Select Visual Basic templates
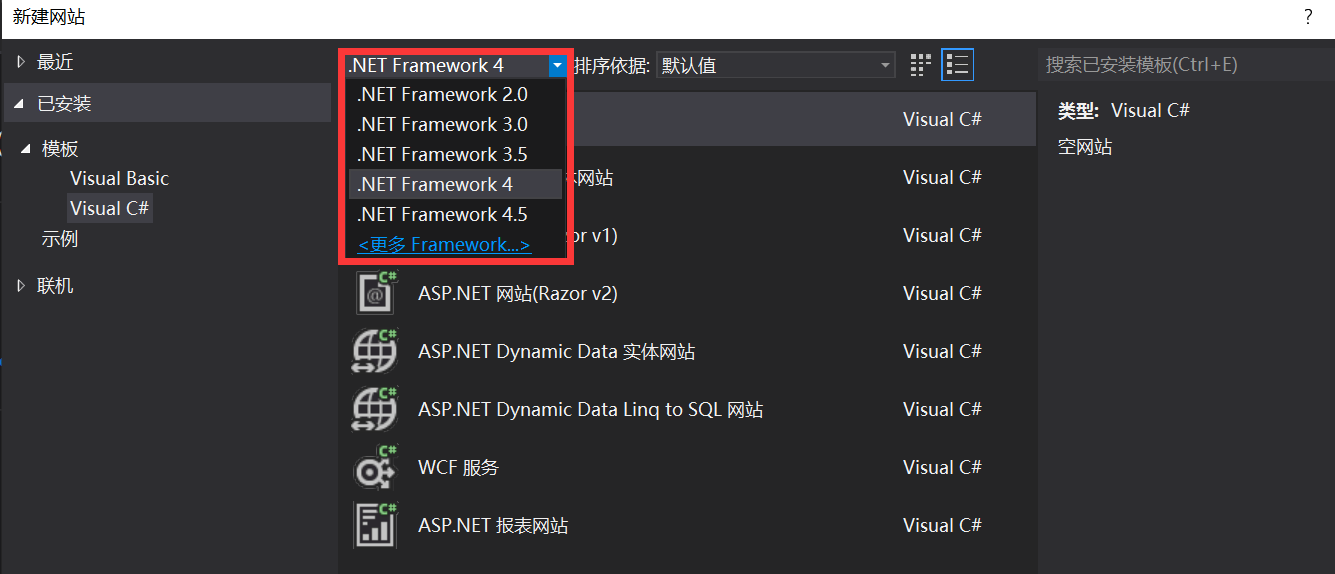Image resolution: width=1335 pixels, height=574 pixels. click(119, 179)
